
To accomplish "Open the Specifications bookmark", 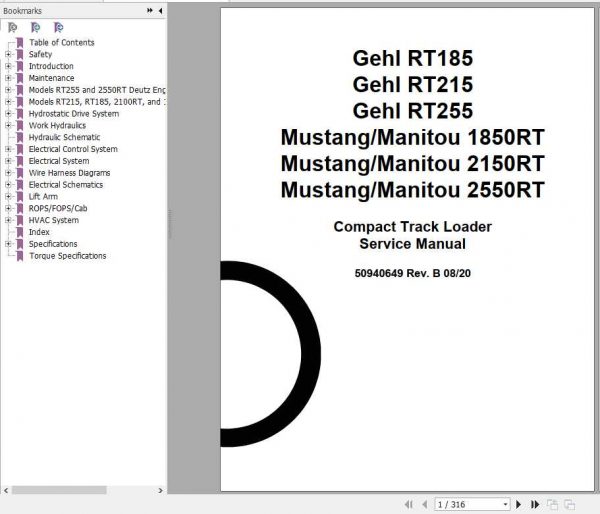I will 53,244.
